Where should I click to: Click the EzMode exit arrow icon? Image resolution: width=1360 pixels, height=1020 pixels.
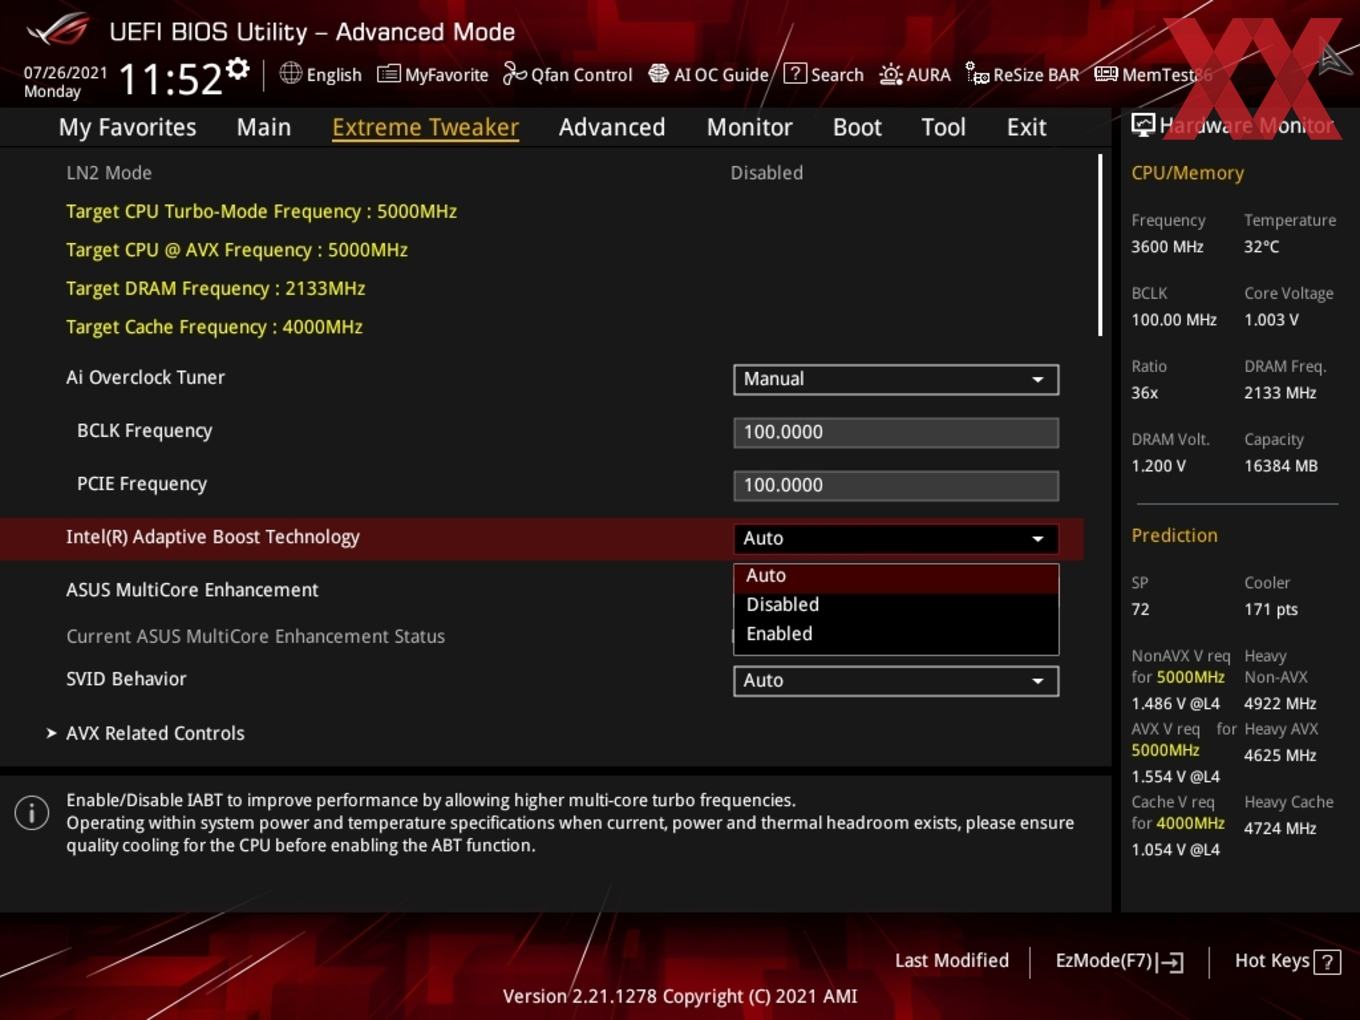click(1171, 962)
